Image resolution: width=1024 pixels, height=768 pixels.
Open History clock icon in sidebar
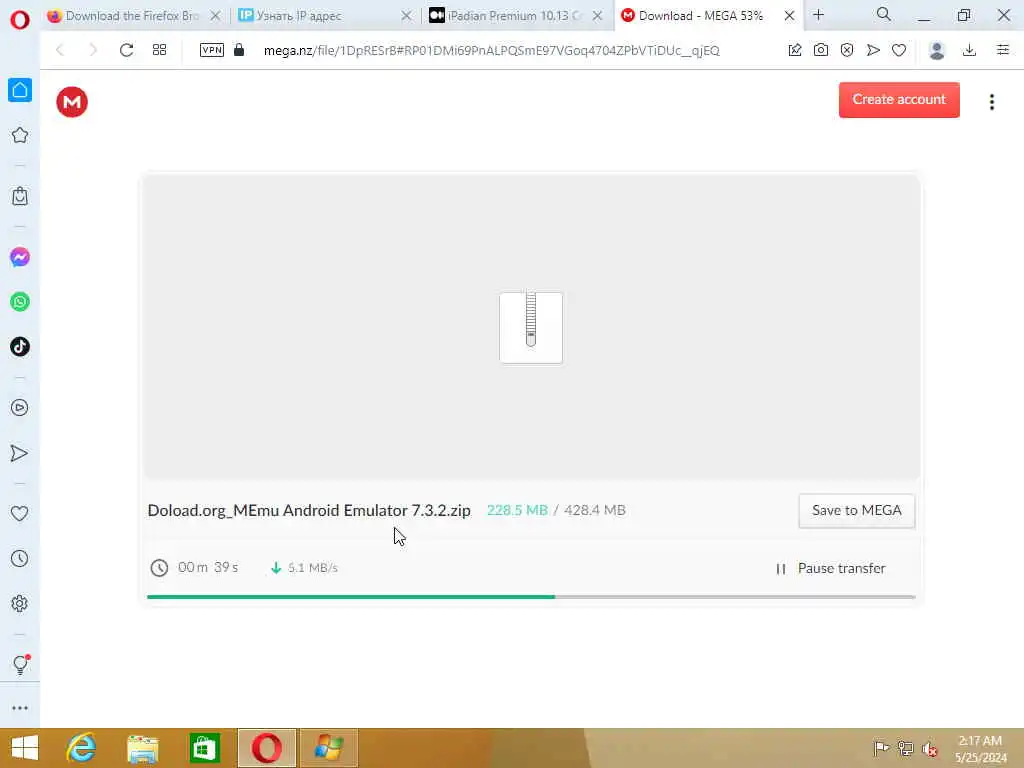point(20,558)
